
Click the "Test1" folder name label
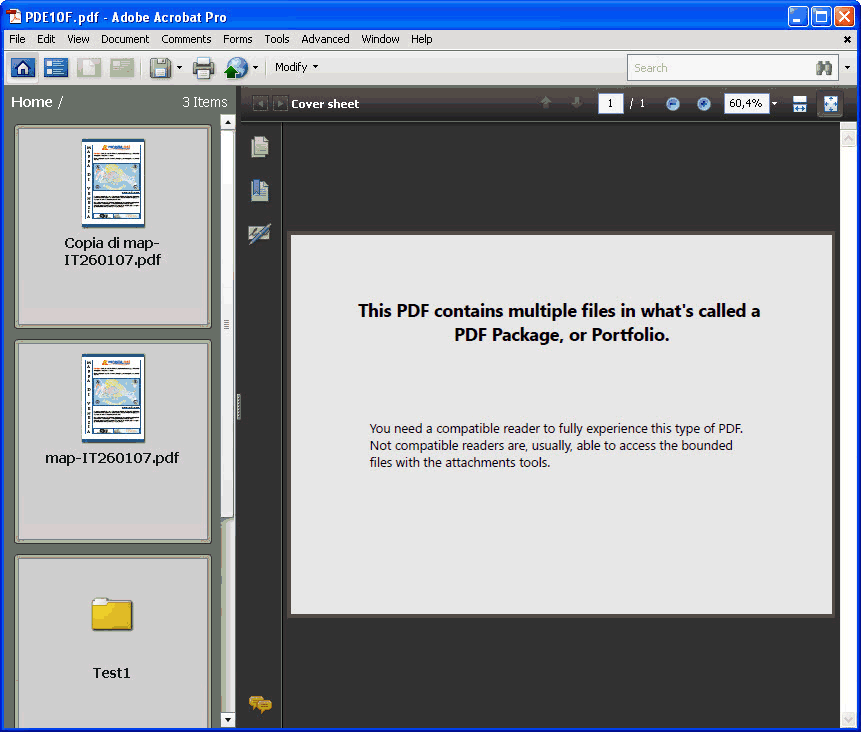[111, 673]
